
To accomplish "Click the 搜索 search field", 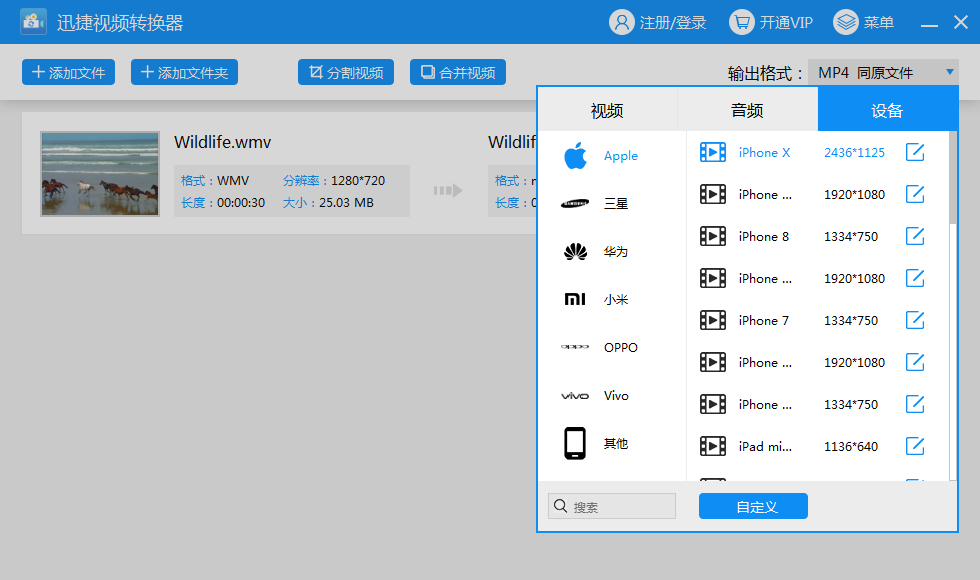I will pos(612,506).
